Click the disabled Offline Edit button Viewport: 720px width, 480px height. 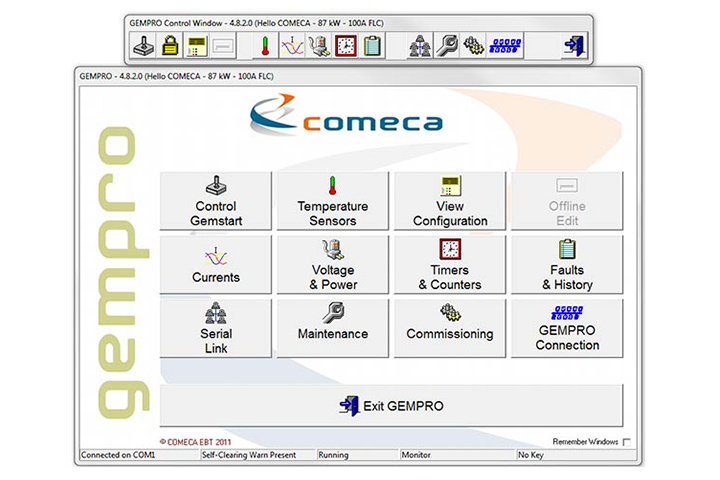(x=567, y=201)
